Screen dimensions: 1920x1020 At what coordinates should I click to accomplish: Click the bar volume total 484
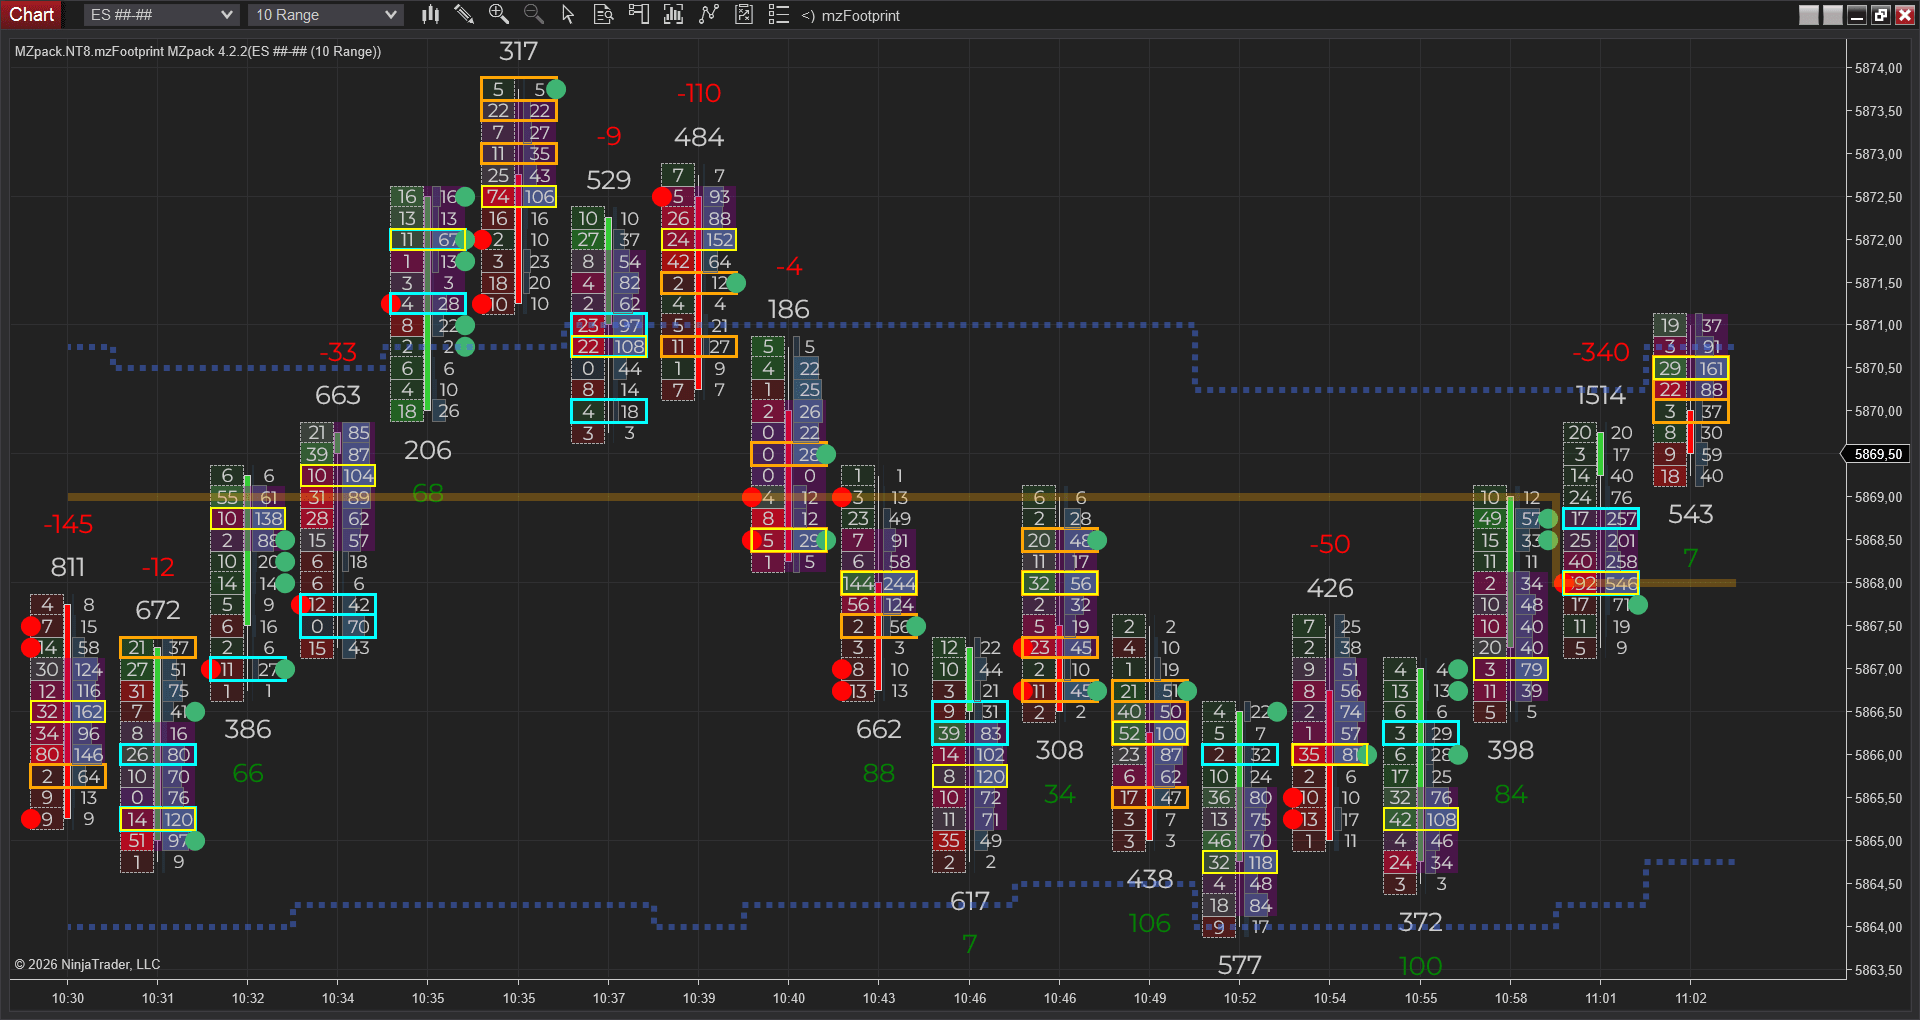(x=699, y=137)
